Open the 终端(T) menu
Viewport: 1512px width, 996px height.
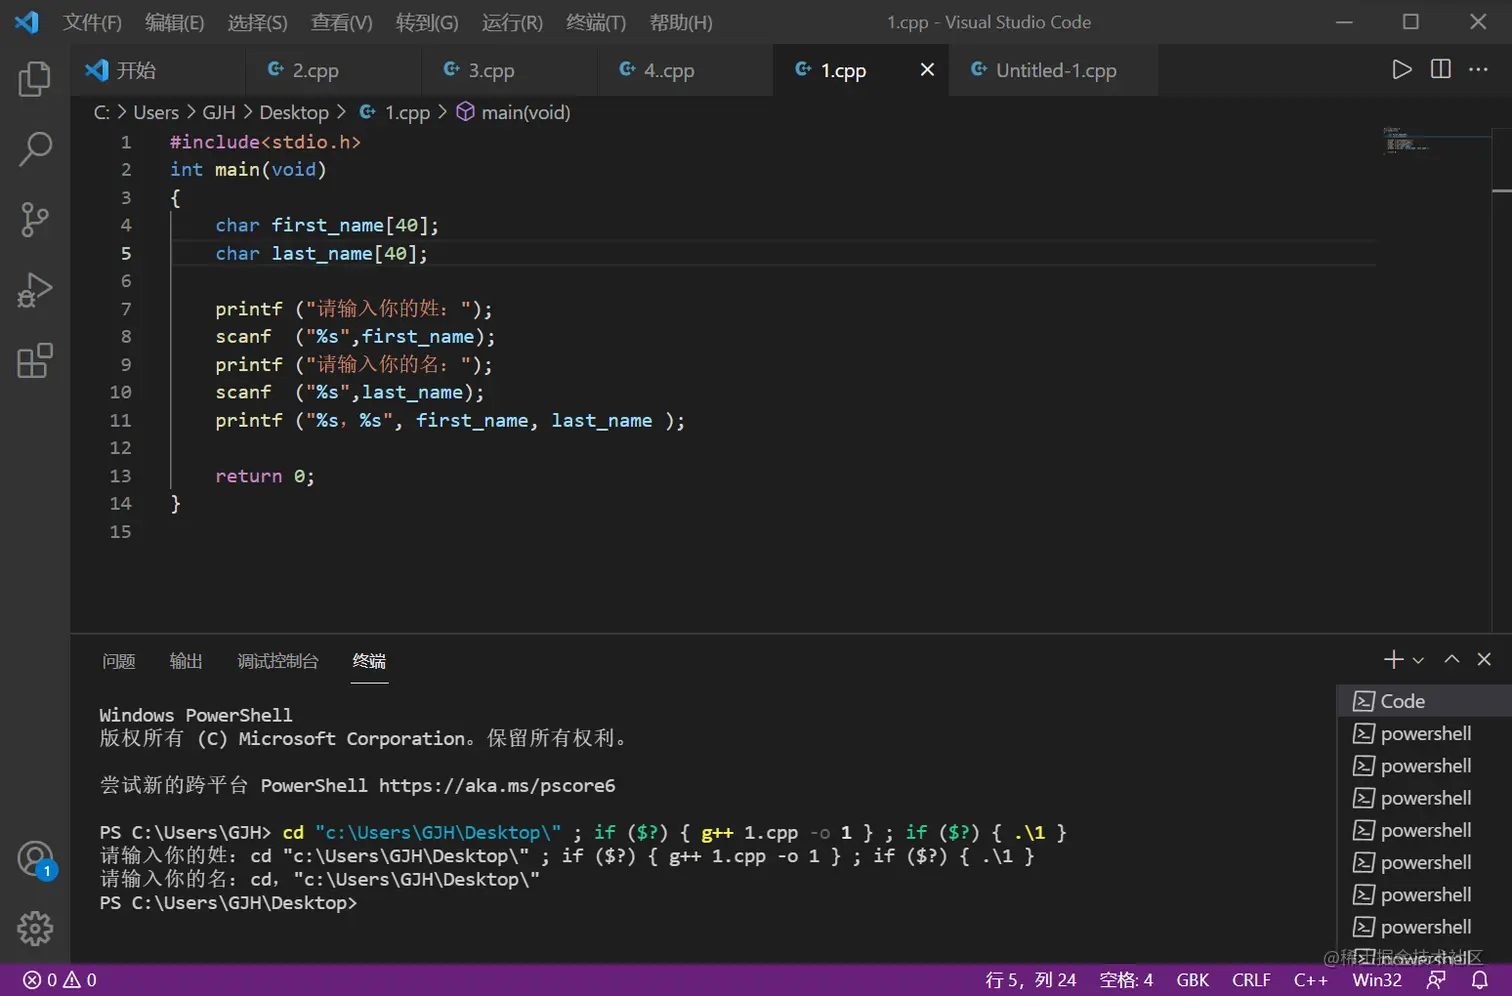[x=595, y=22]
